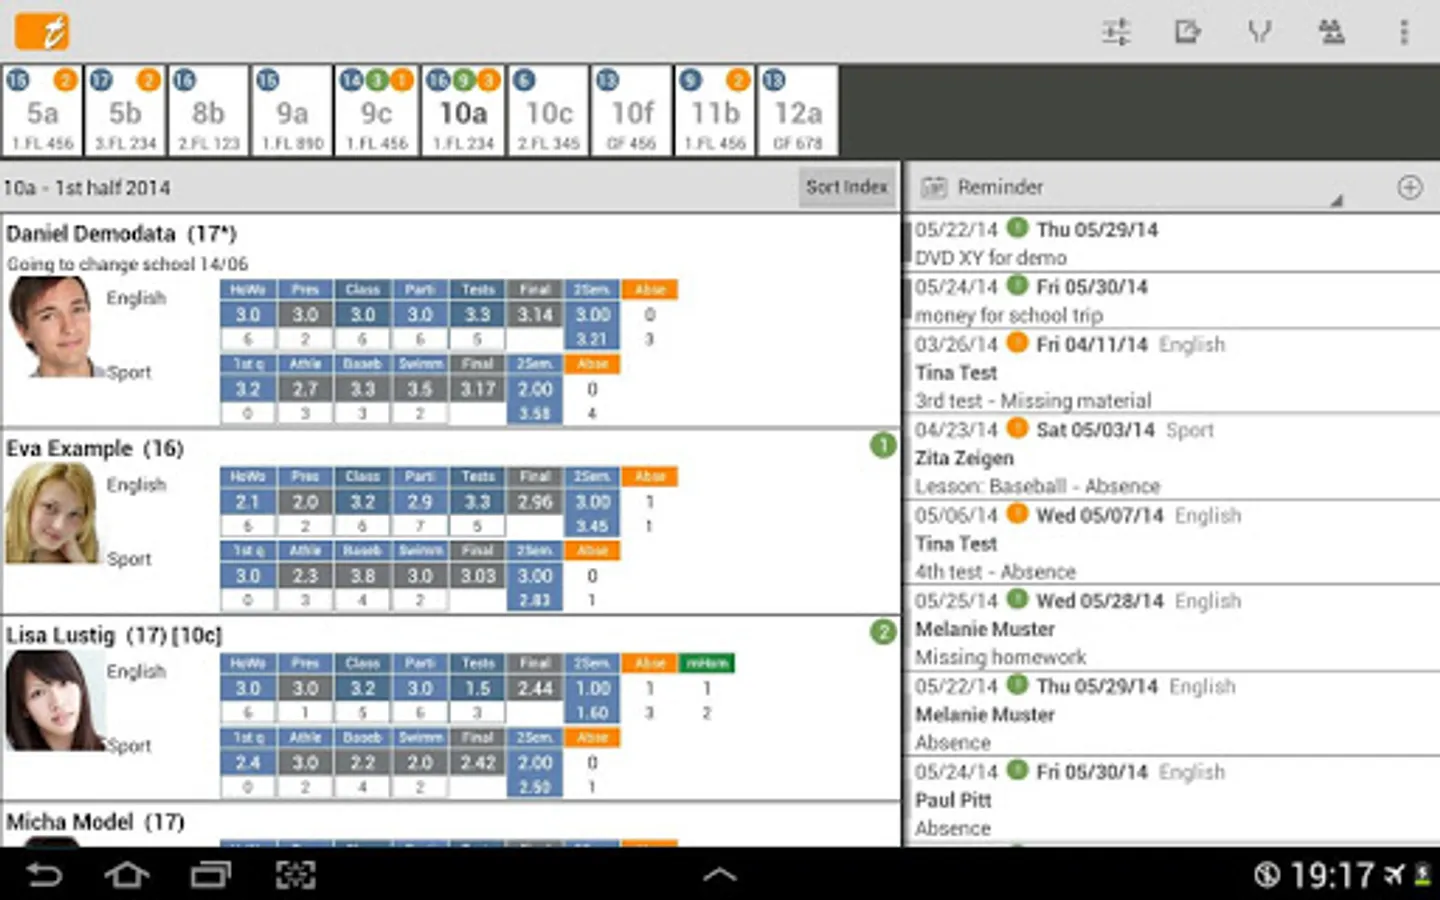
Task: Select the active 10a class tab
Action: tap(463, 111)
